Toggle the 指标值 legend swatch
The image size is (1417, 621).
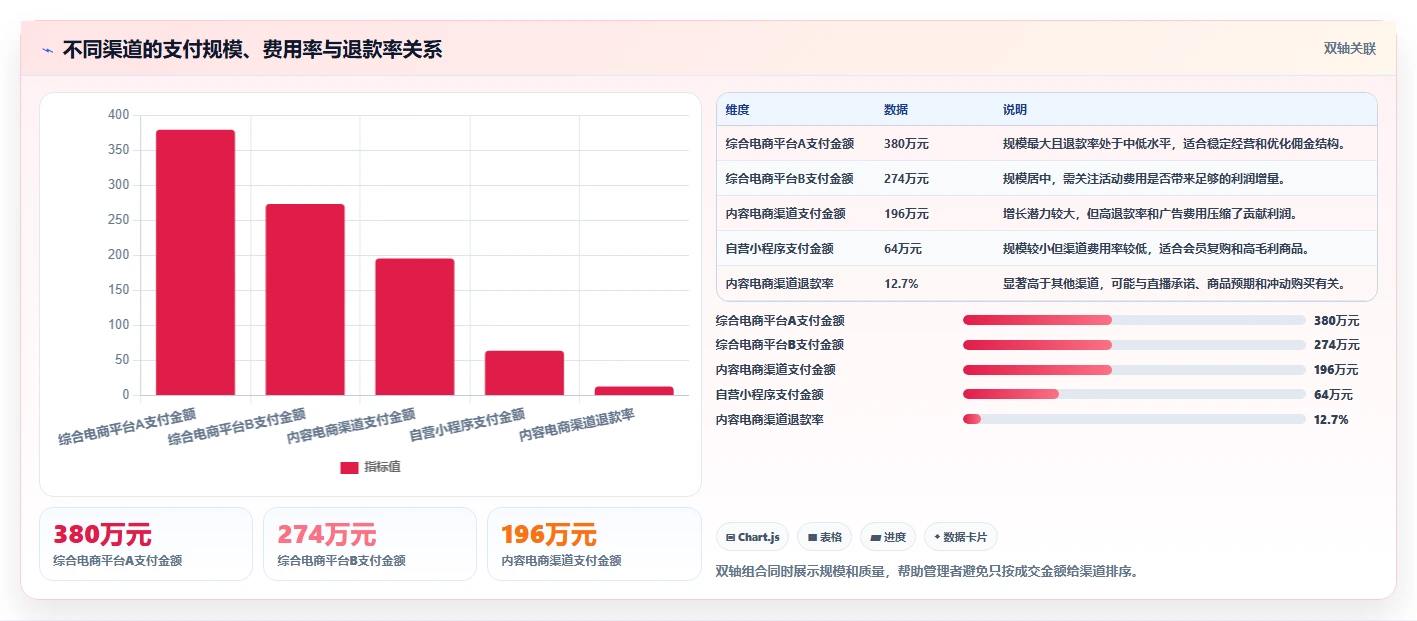point(349,467)
